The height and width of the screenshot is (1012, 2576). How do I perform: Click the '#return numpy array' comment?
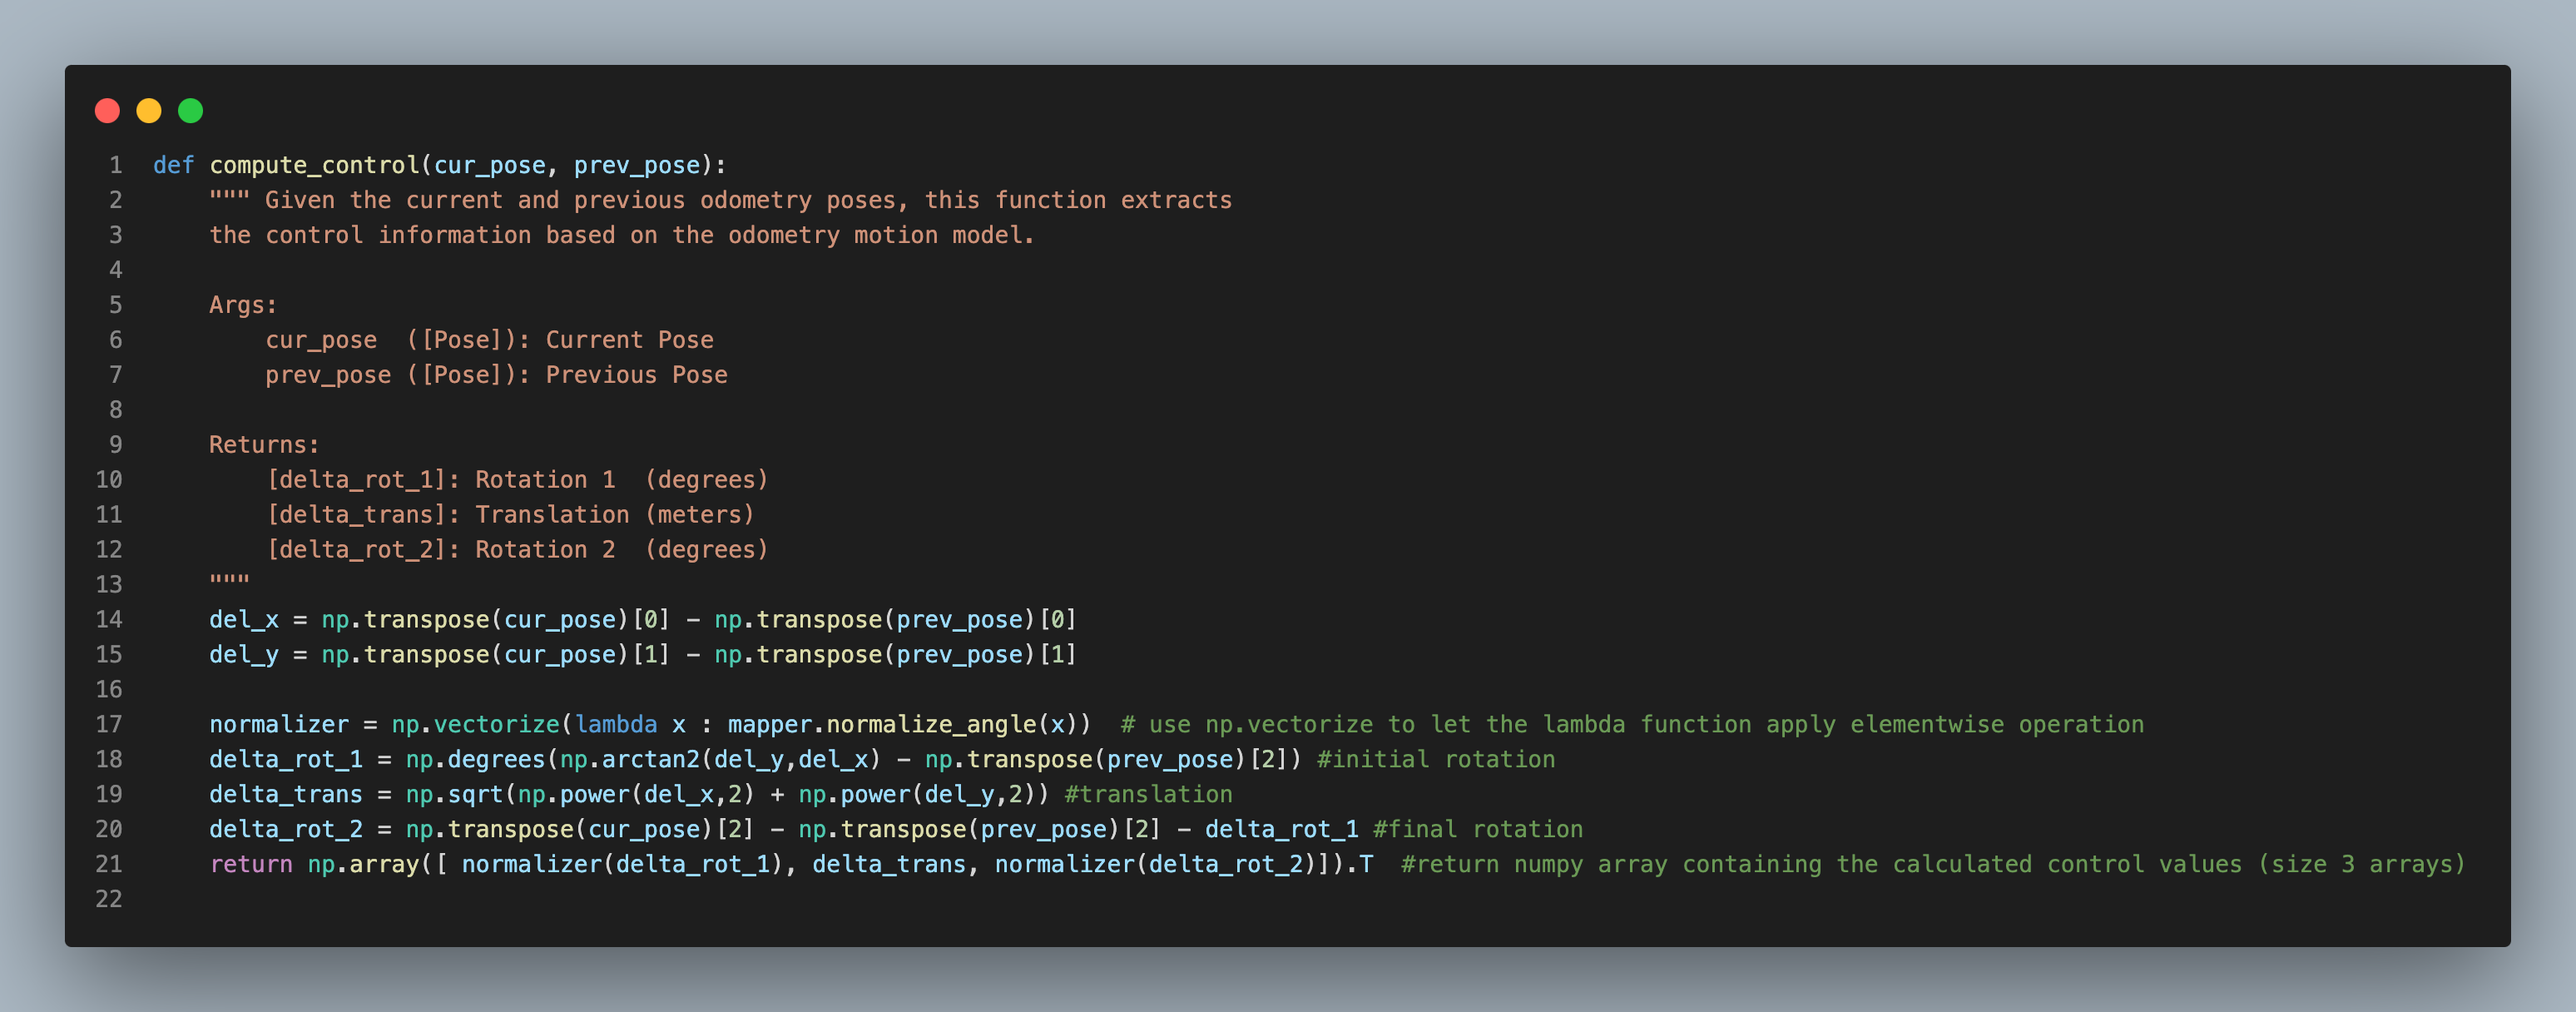click(x=1933, y=865)
